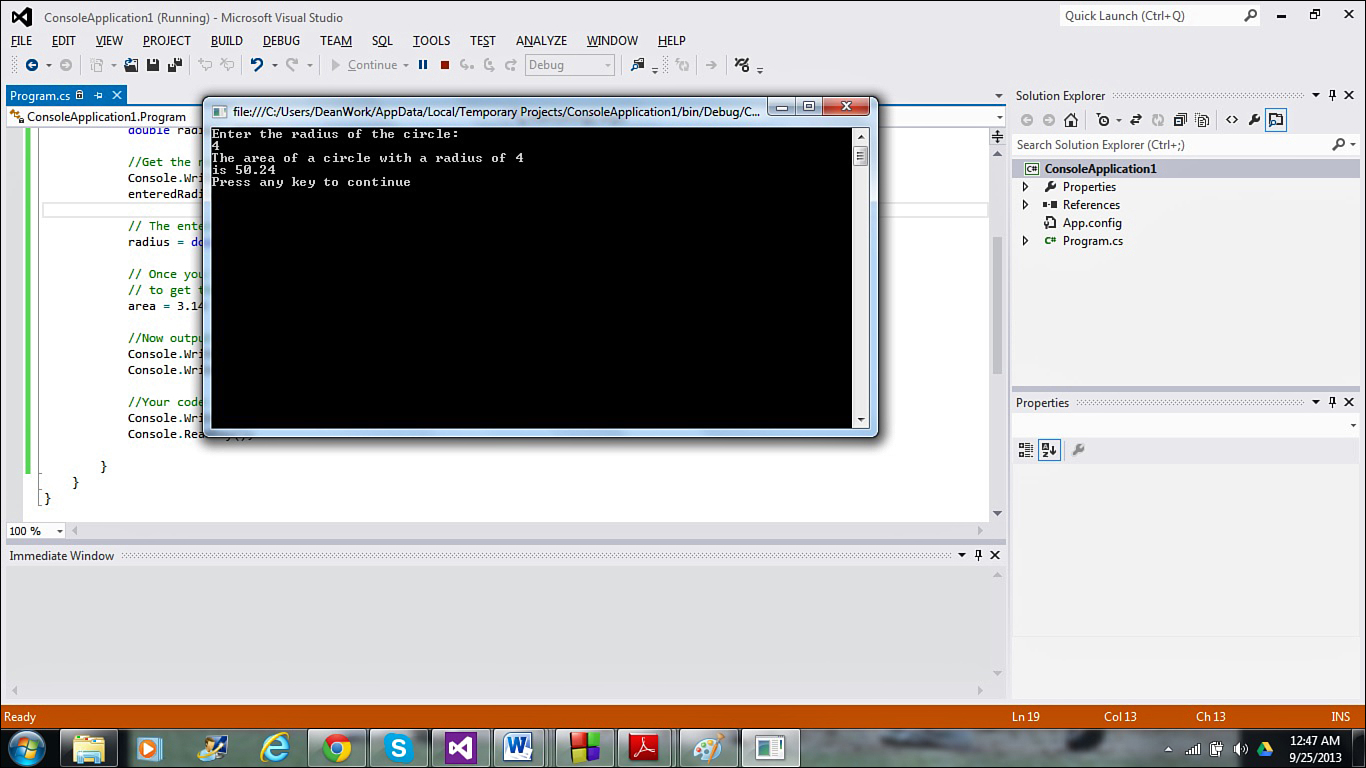Open Solution Explorer window position dropdown
1366x768 pixels.
pyautogui.click(x=1316, y=96)
